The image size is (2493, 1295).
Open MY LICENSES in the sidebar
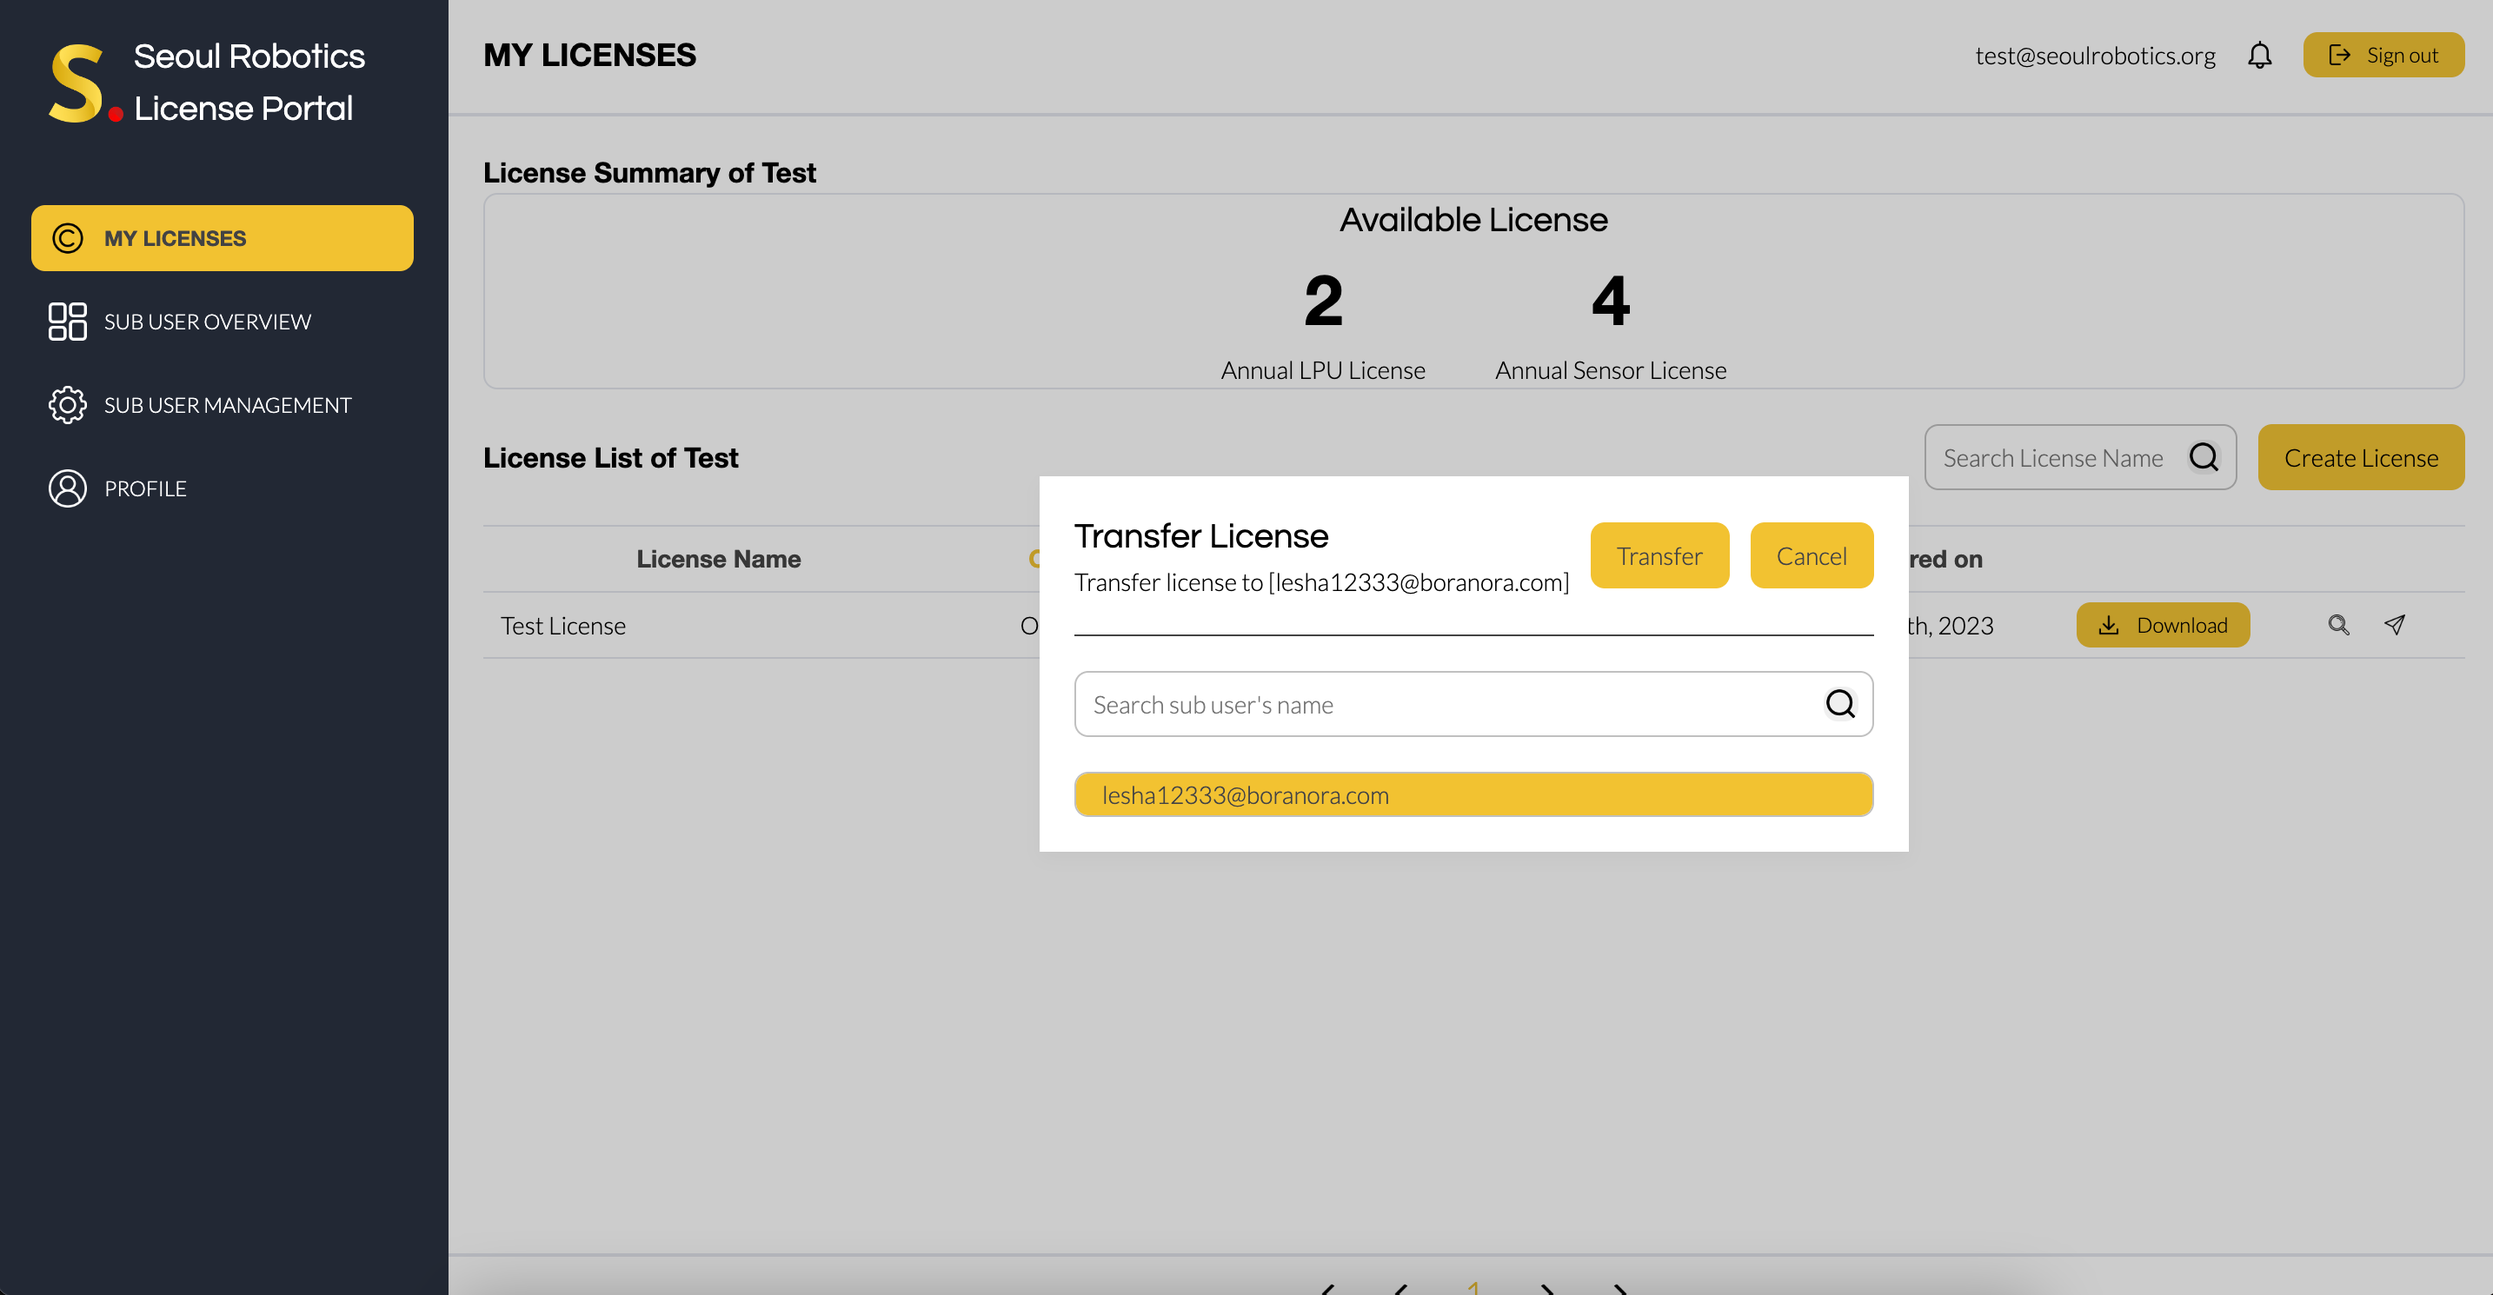[222, 238]
